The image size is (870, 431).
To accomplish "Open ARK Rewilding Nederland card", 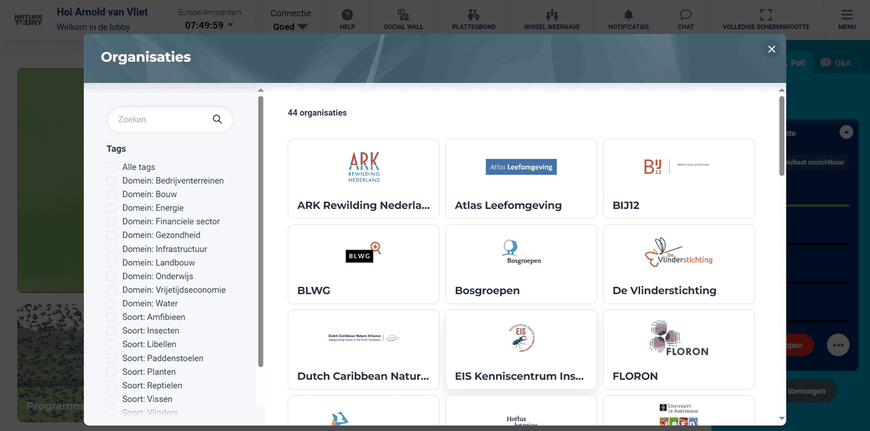I will (x=363, y=179).
